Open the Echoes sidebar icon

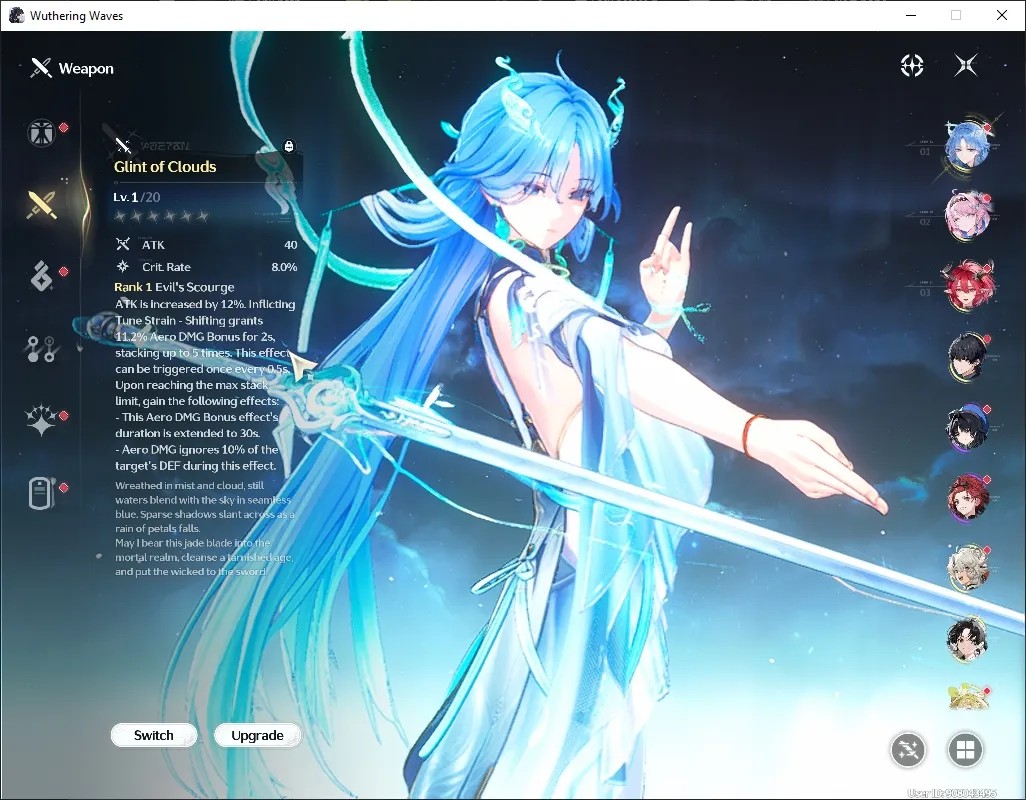point(41,275)
